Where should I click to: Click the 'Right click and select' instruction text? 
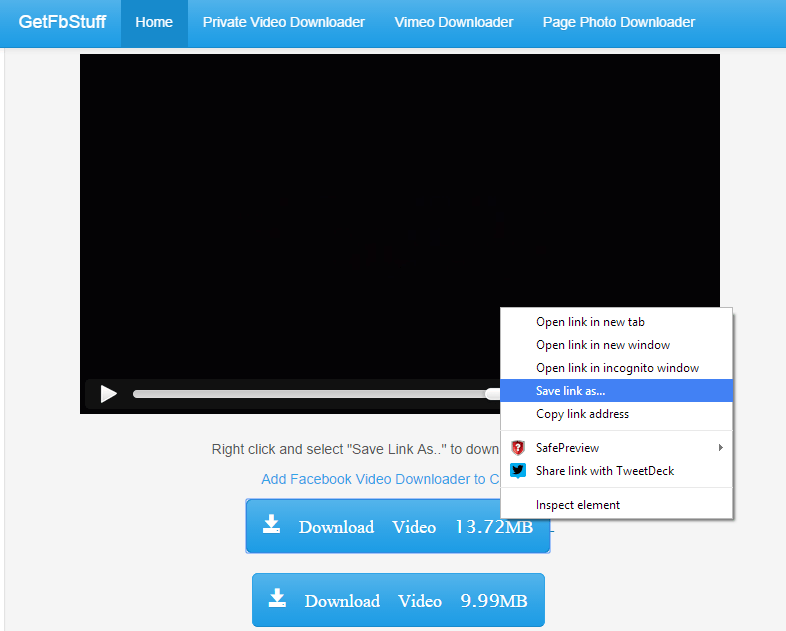[x=355, y=449]
